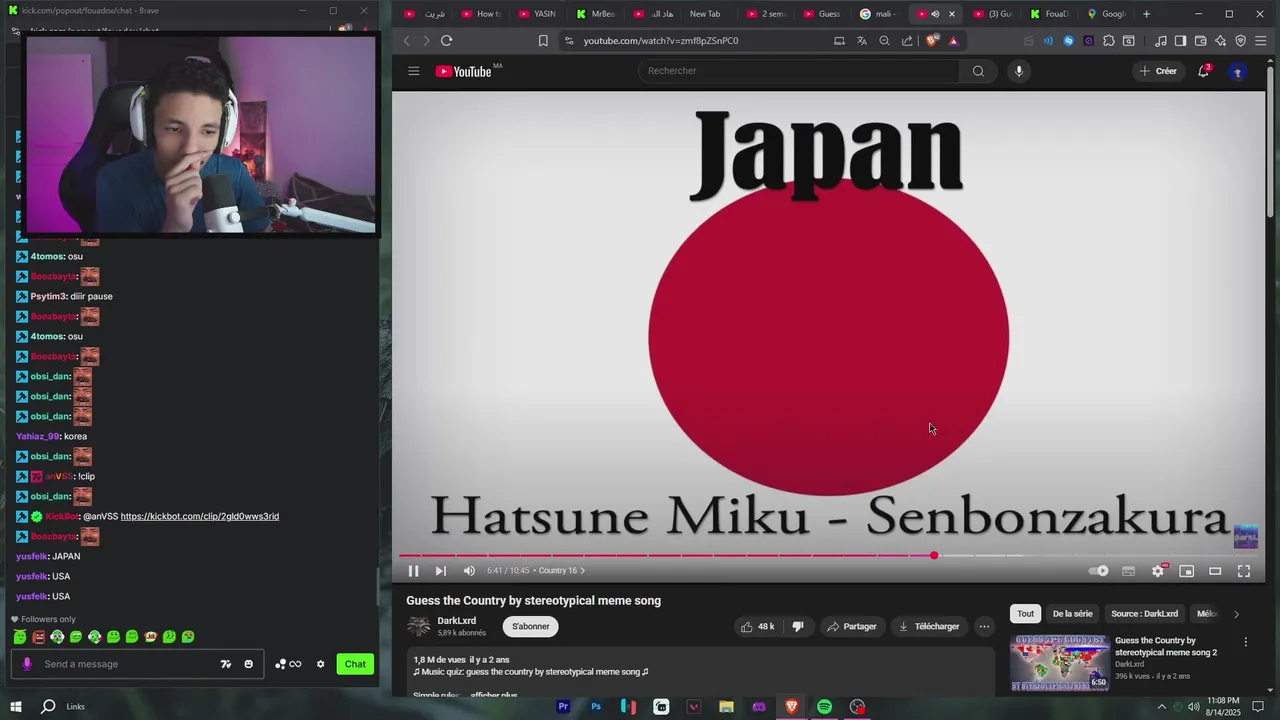Viewport: 1280px width, 720px height.
Task: Open suggested video thumbnail meme song 2
Action: (1059, 663)
